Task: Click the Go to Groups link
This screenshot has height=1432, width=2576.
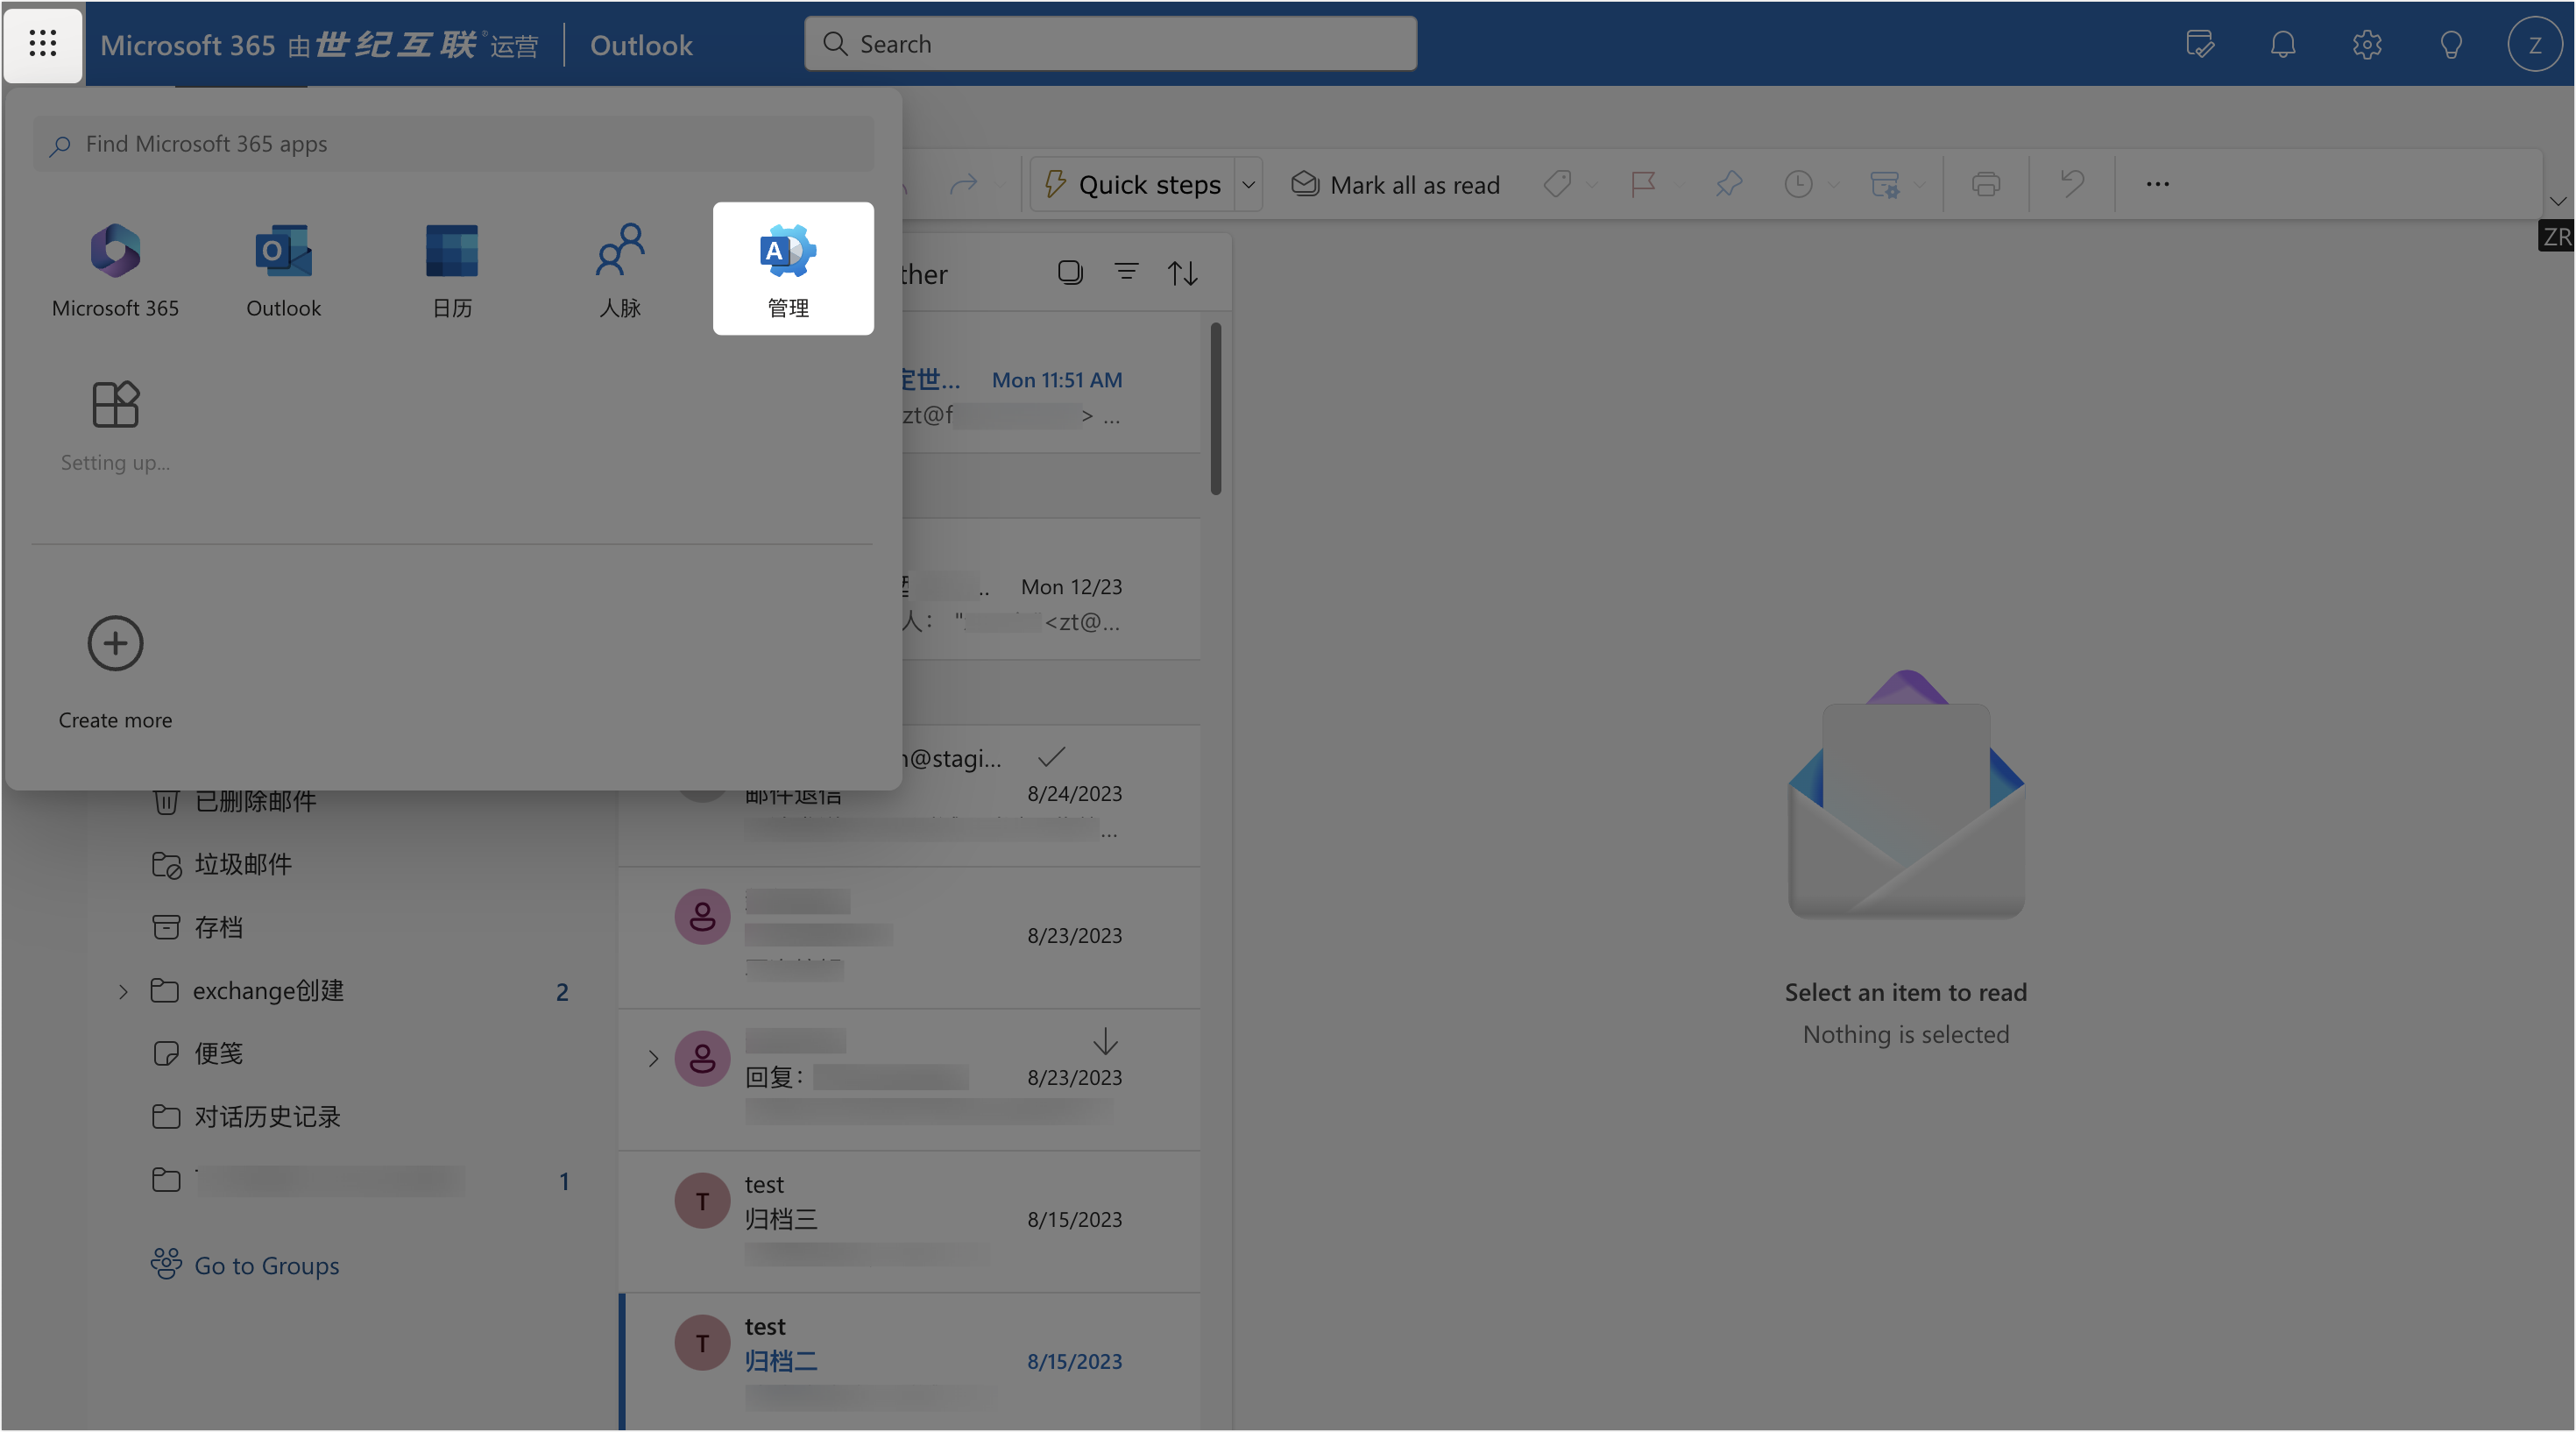Action: [x=266, y=1265]
